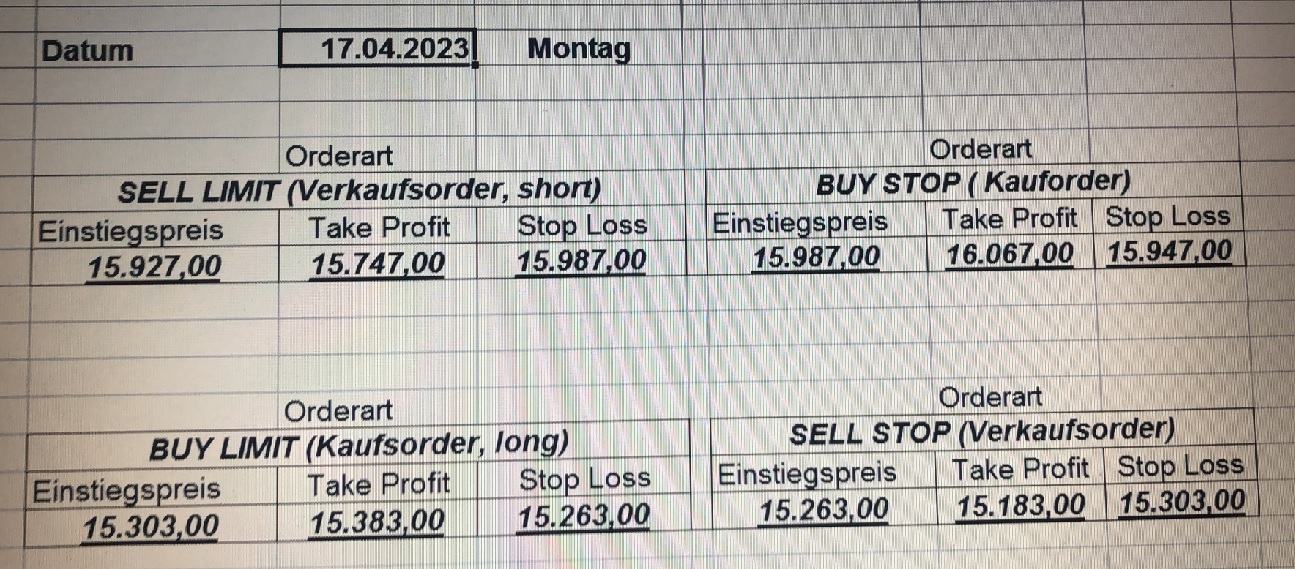
Task: Click the Datum label cell
Action: [88, 50]
